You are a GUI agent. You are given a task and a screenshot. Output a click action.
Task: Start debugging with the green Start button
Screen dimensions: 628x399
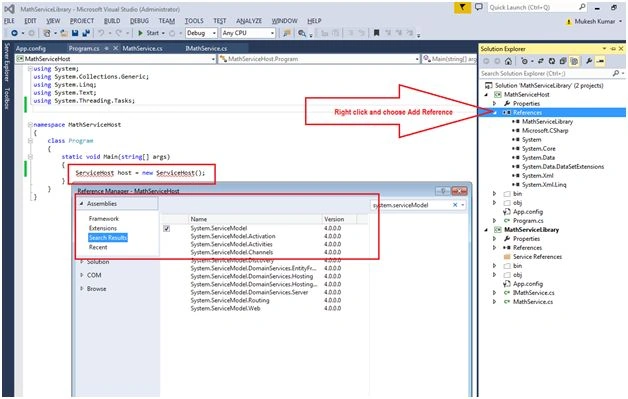(x=149, y=33)
